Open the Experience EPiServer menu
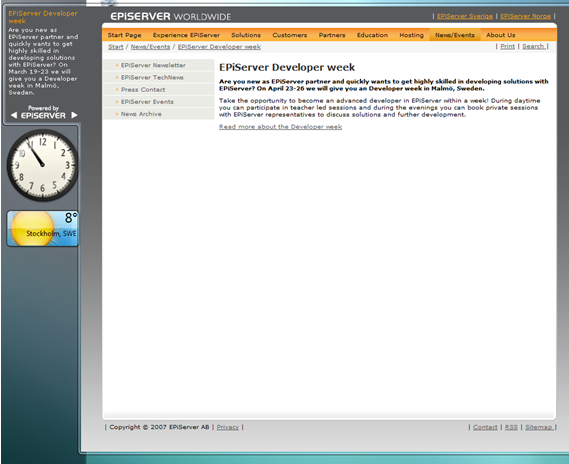This screenshot has width=569, height=464. (186, 35)
